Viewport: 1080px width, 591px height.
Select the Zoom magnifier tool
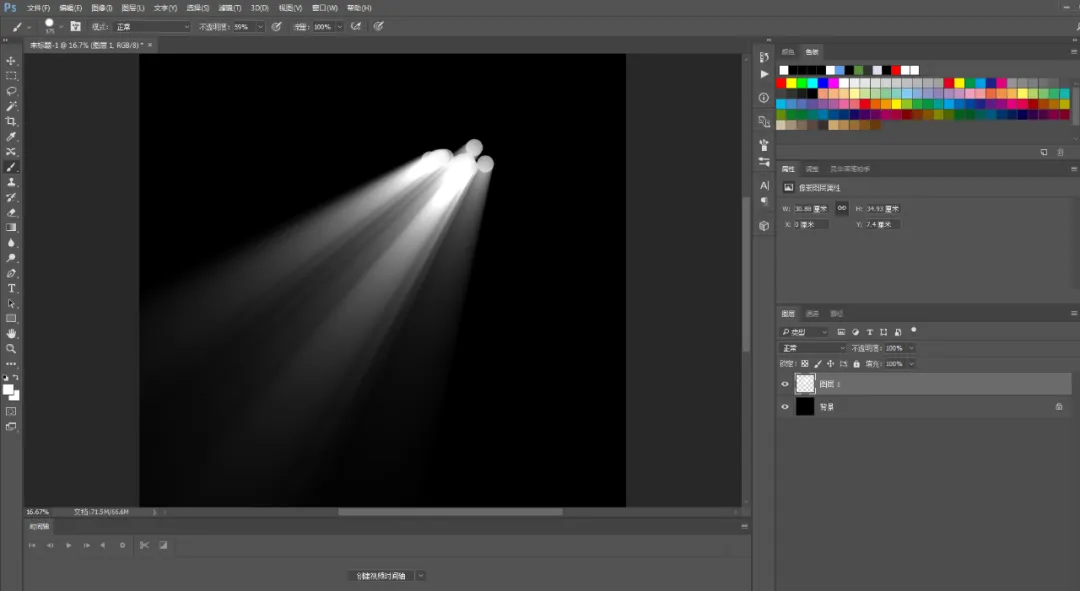(x=11, y=349)
